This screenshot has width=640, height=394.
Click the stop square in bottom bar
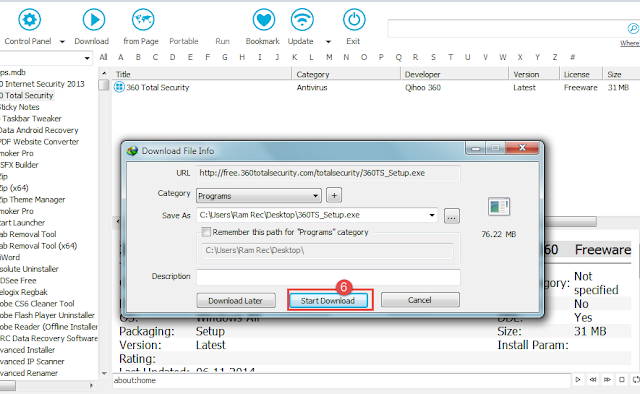[x=622, y=380]
